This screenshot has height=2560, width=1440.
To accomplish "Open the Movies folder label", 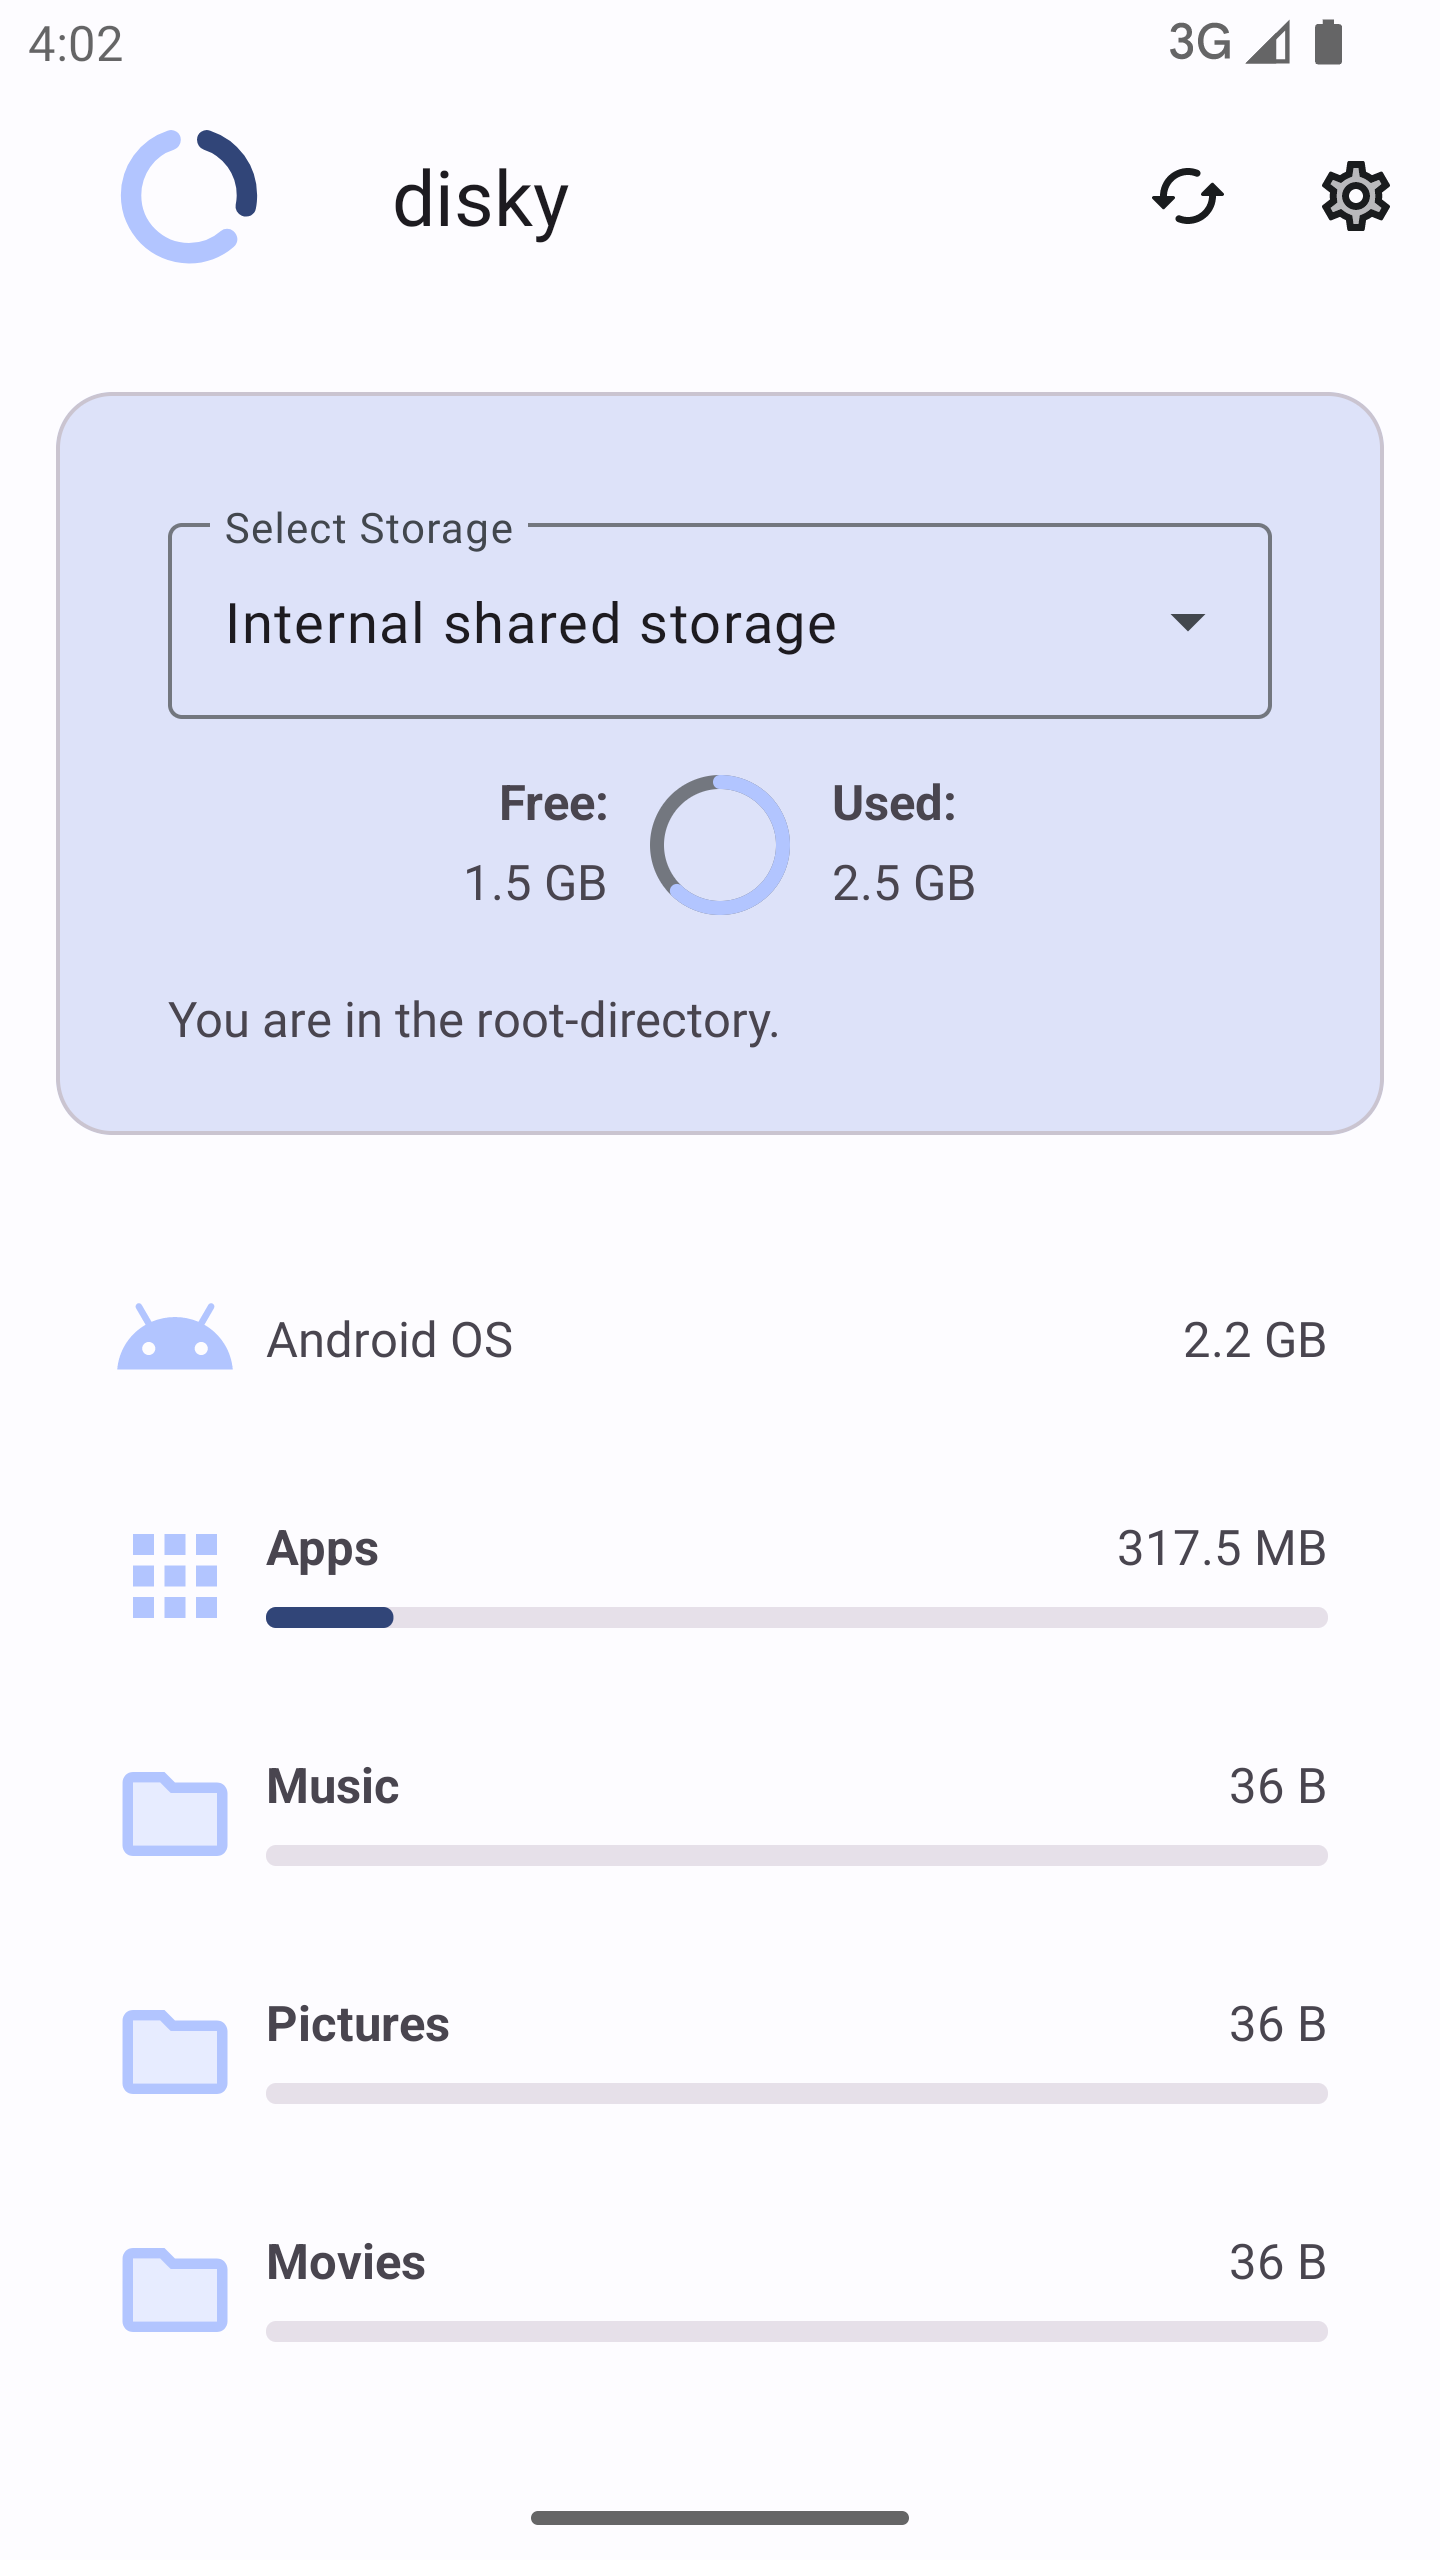I will tap(345, 2262).
